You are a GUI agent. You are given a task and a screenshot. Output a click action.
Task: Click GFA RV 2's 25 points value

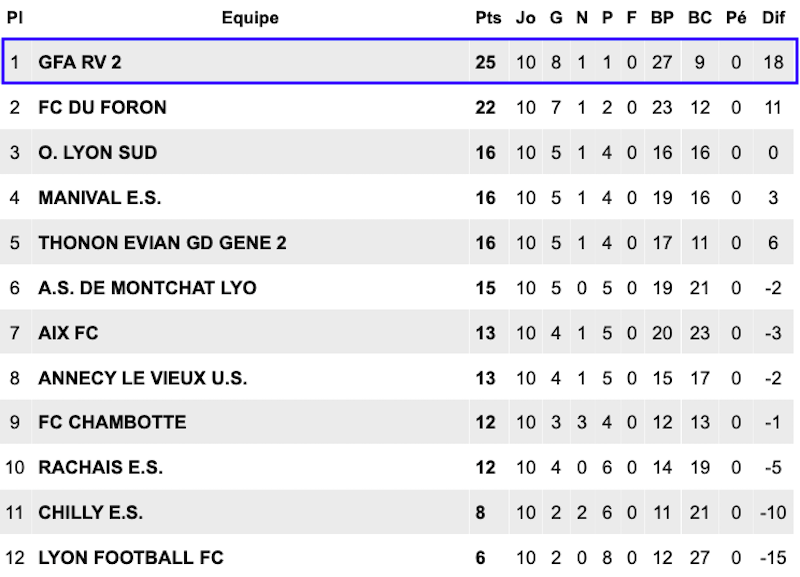[485, 62]
